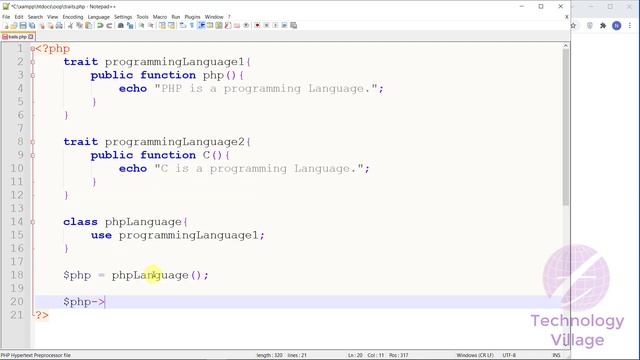This screenshot has width=640, height=360.
Task: Click editor scrollbar up arrow
Action: [566, 46]
